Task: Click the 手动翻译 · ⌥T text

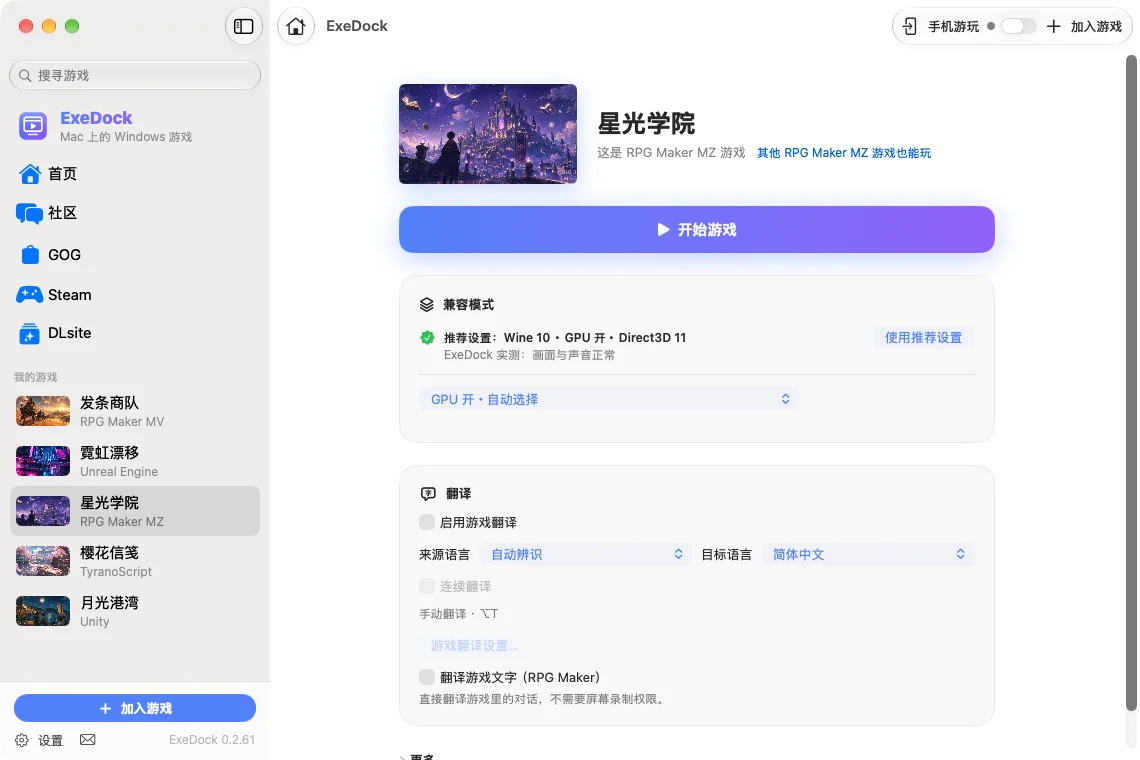Action: tap(459, 614)
